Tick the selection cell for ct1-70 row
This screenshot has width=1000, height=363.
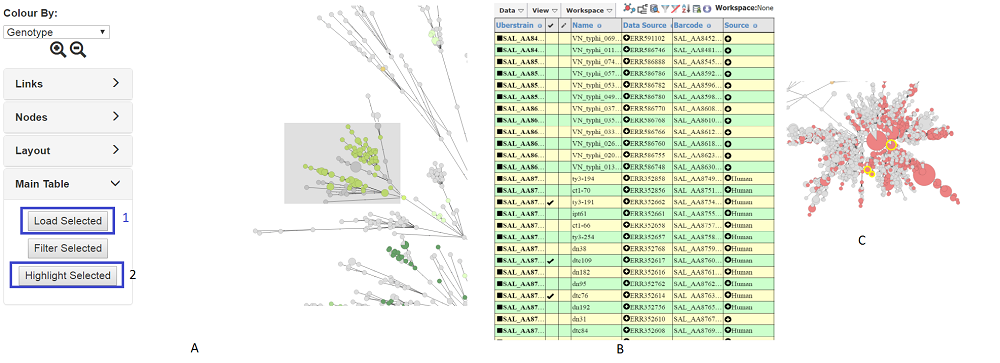(551, 190)
